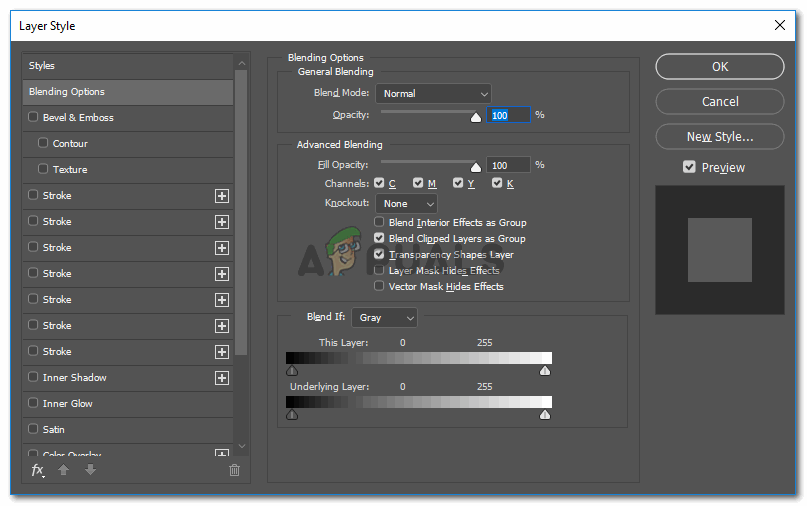Click the styles list vertical scrollbar thumb

241,213
